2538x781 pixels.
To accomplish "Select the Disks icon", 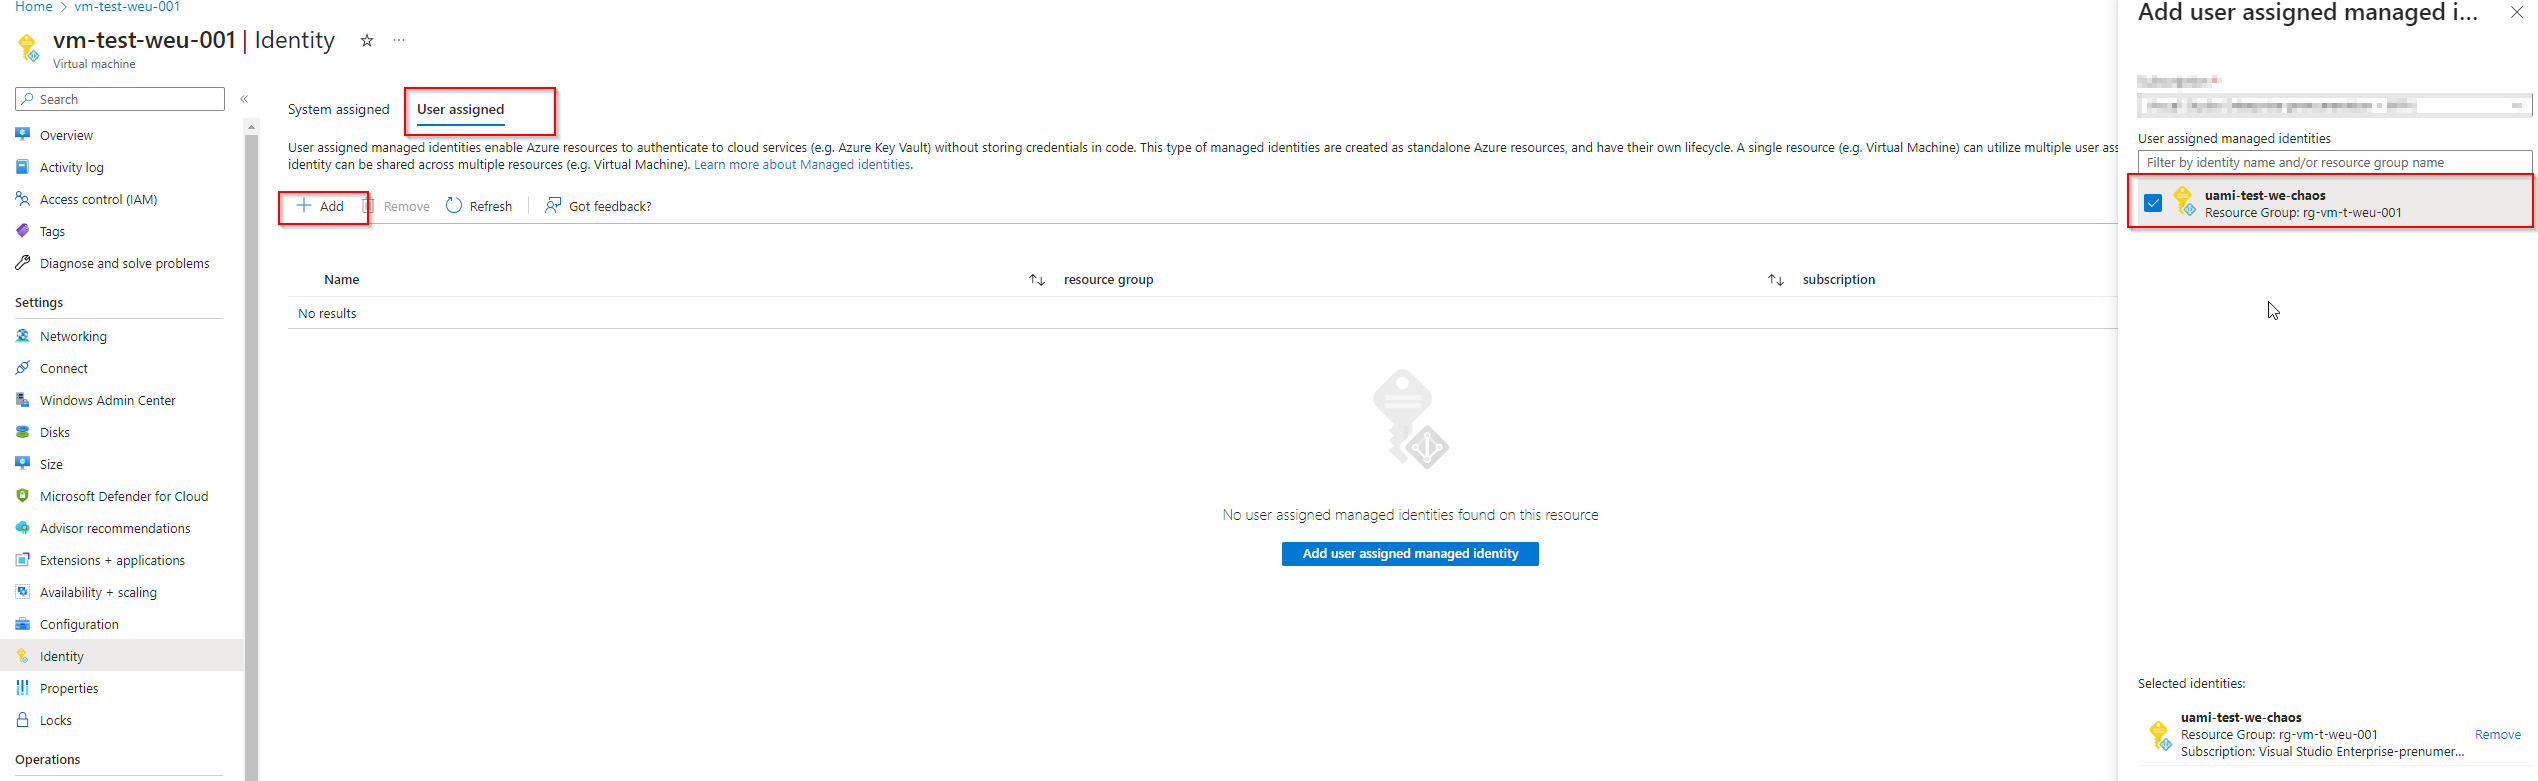I will pyautogui.click(x=23, y=431).
